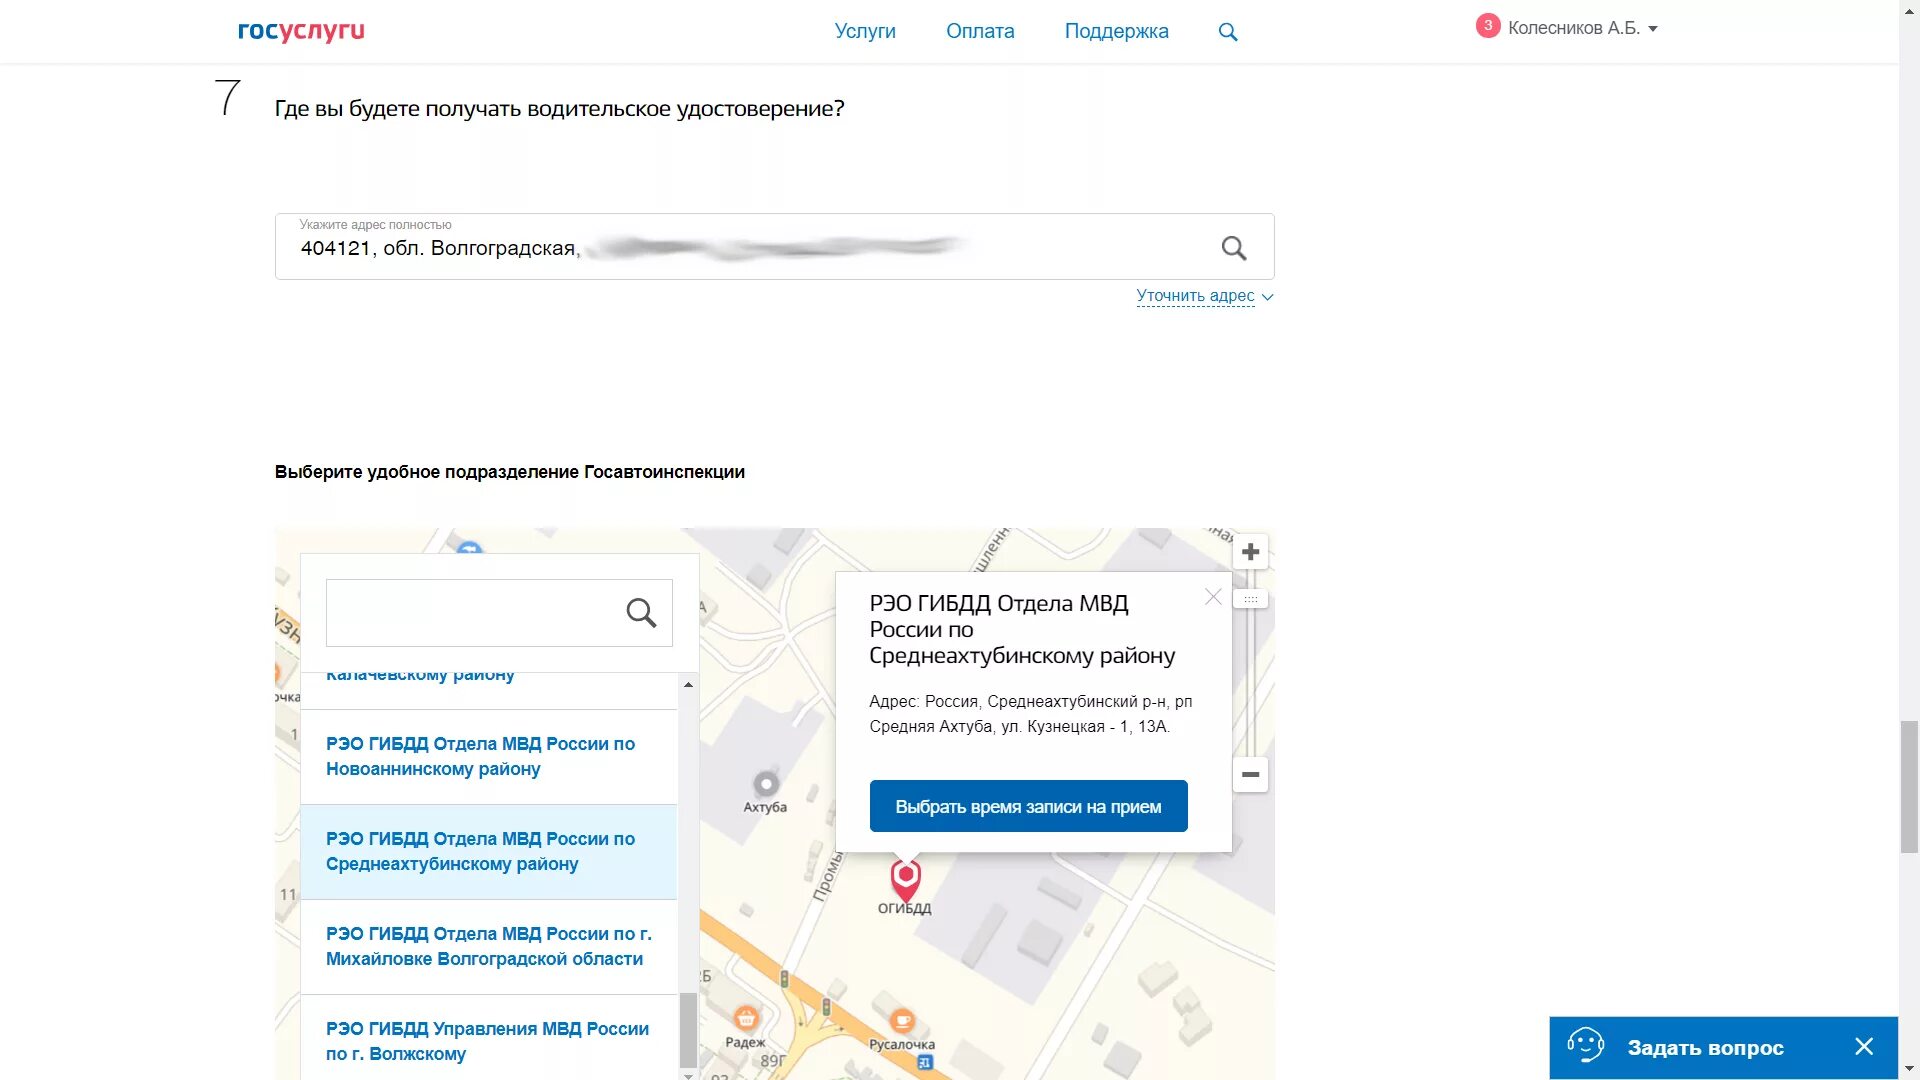Open the Оплата menu item
Image resolution: width=1920 pixels, height=1080 pixels.
tap(980, 31)
